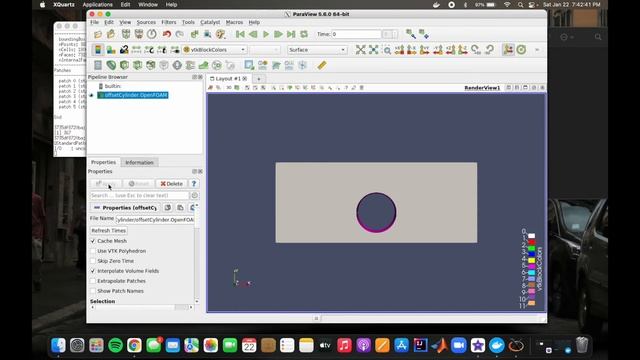Open the vtkBlockColors coloring dropdown
The width and height of the screenshot is (640, 360).
(x=215, y=50)
